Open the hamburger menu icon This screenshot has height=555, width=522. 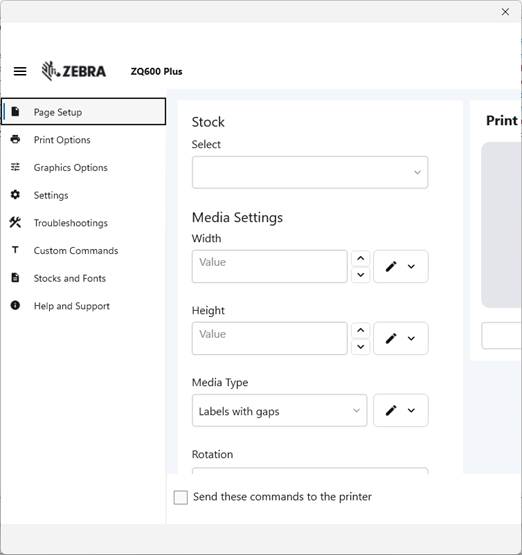coord(20,71)
